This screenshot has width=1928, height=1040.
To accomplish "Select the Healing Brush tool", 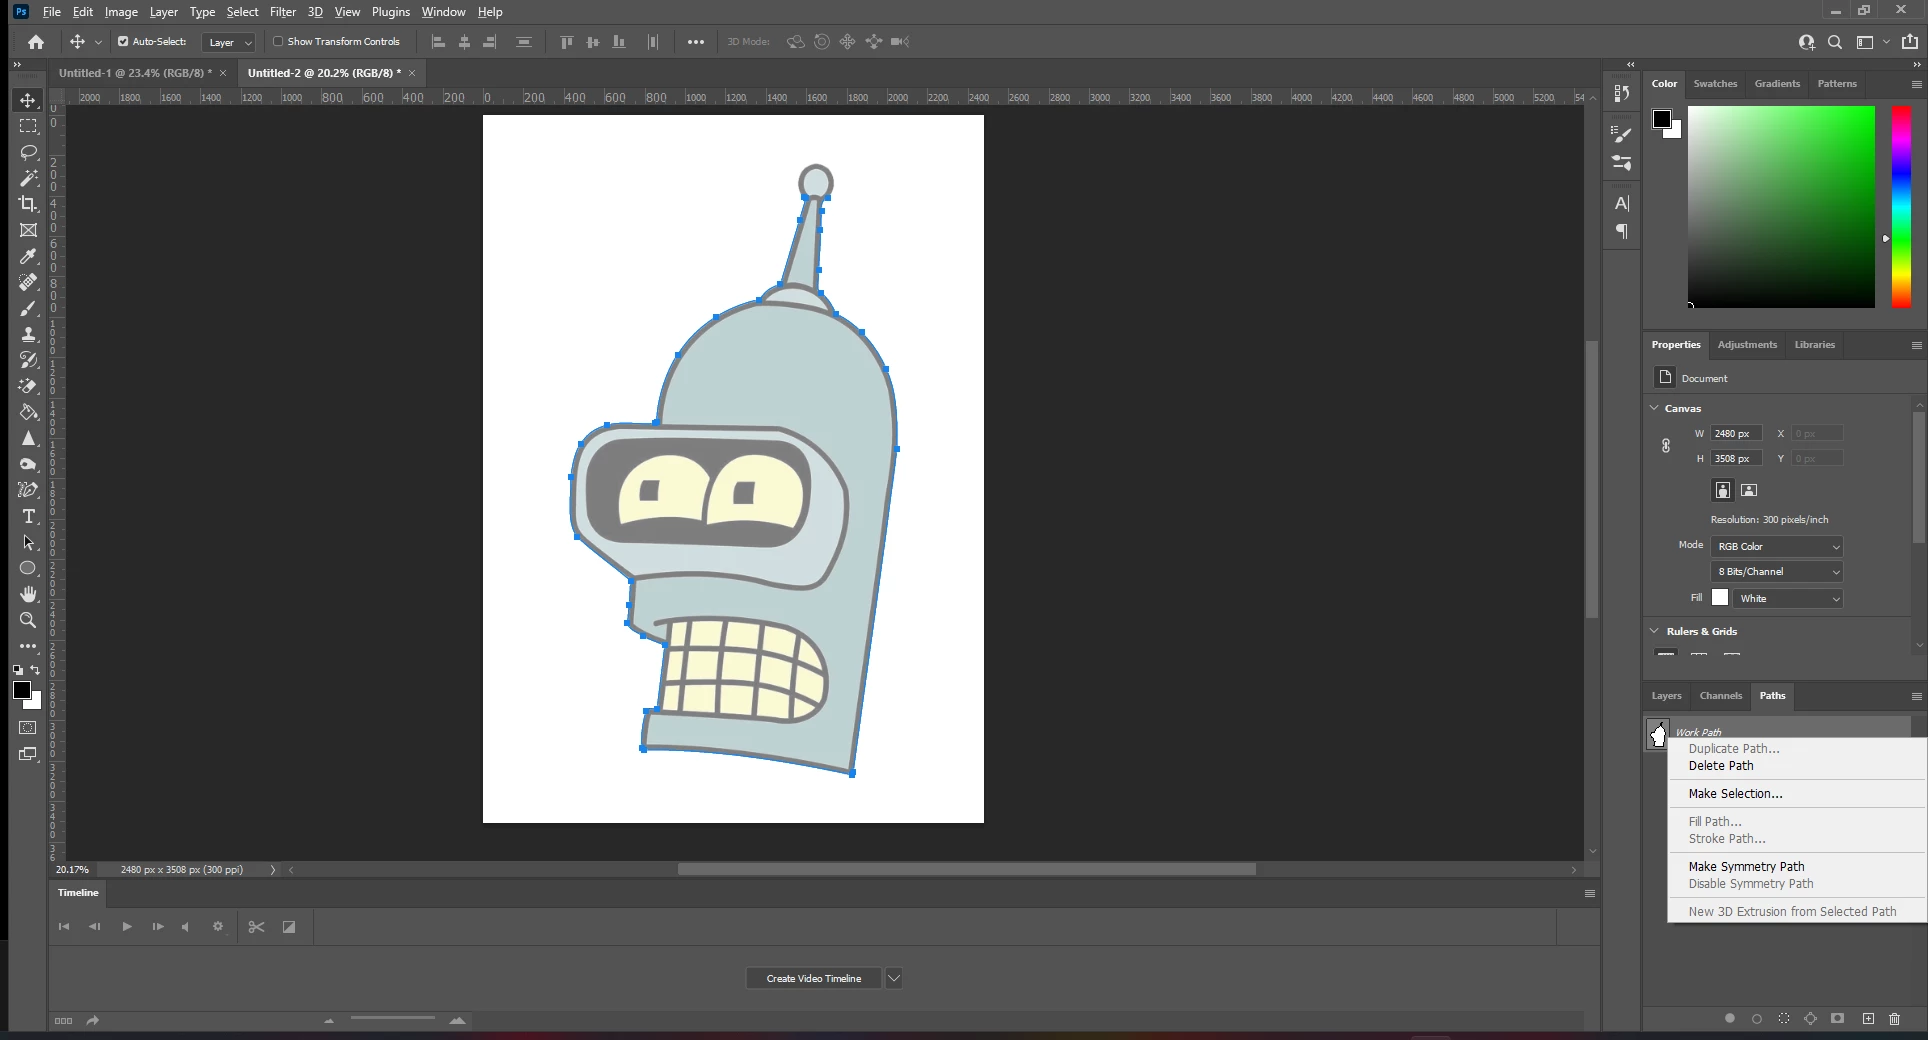I will 28,282.
